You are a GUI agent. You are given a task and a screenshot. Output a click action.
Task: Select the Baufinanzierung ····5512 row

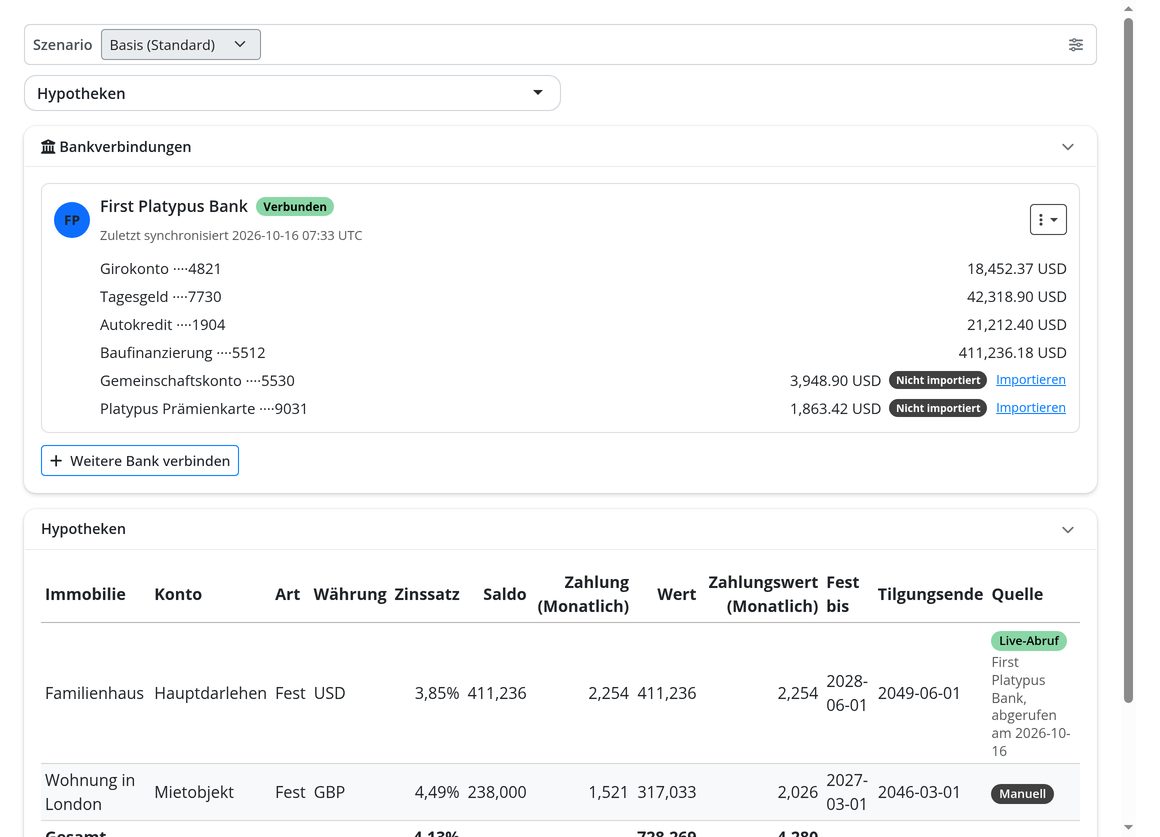[x=583, y=353]
